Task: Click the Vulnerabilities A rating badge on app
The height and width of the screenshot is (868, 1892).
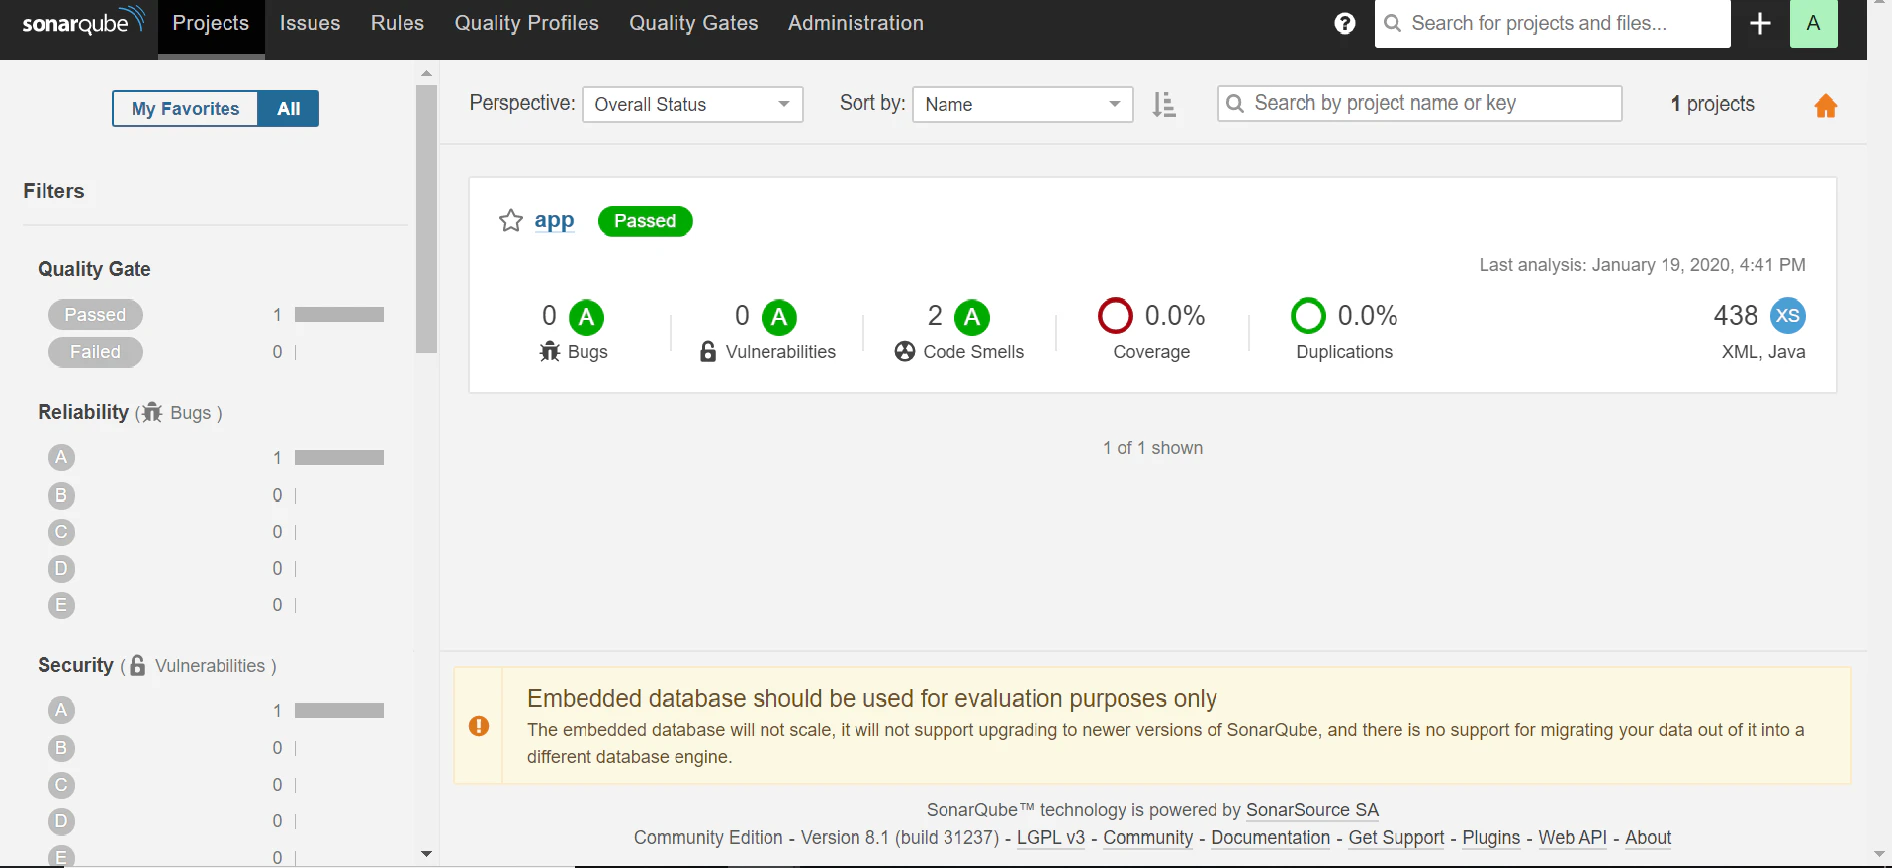Action: click(779, 318)
